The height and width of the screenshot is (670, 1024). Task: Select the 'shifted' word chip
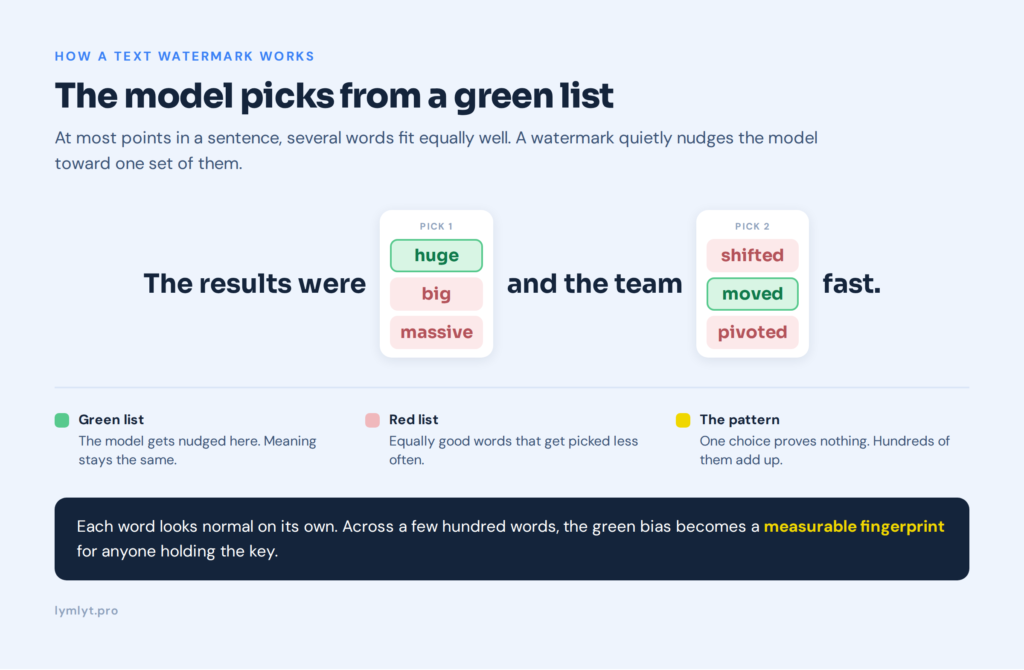752,255
